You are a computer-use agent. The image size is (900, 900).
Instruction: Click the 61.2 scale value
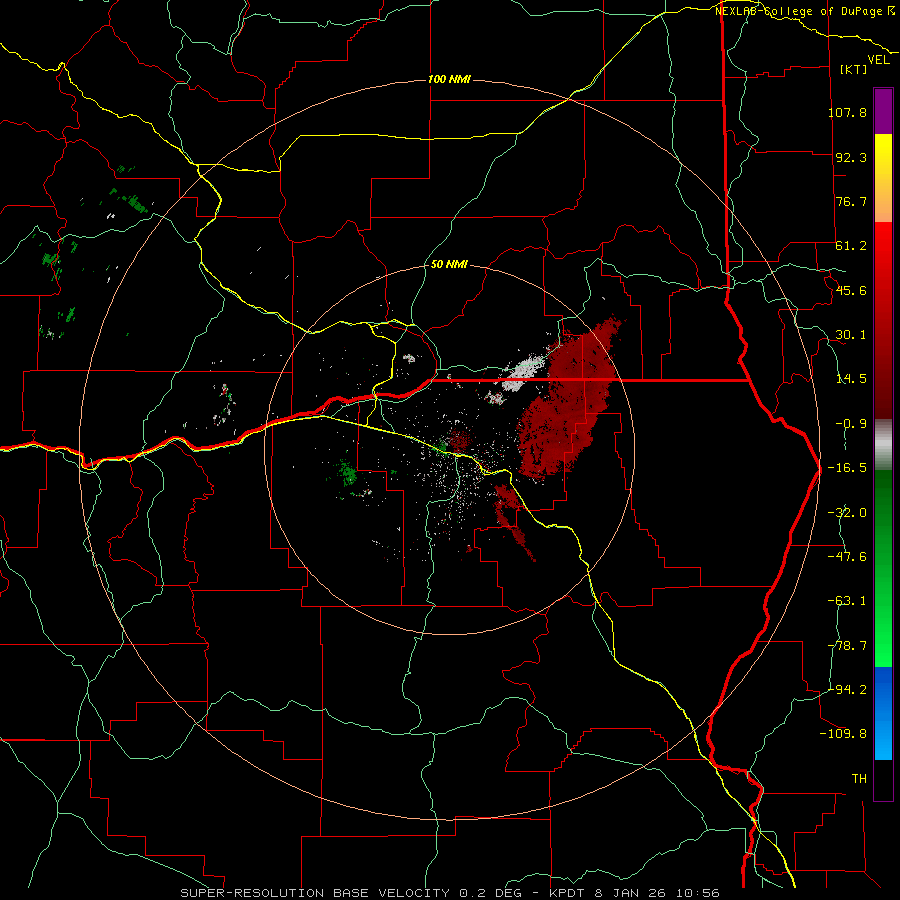(x=851, y=246)
